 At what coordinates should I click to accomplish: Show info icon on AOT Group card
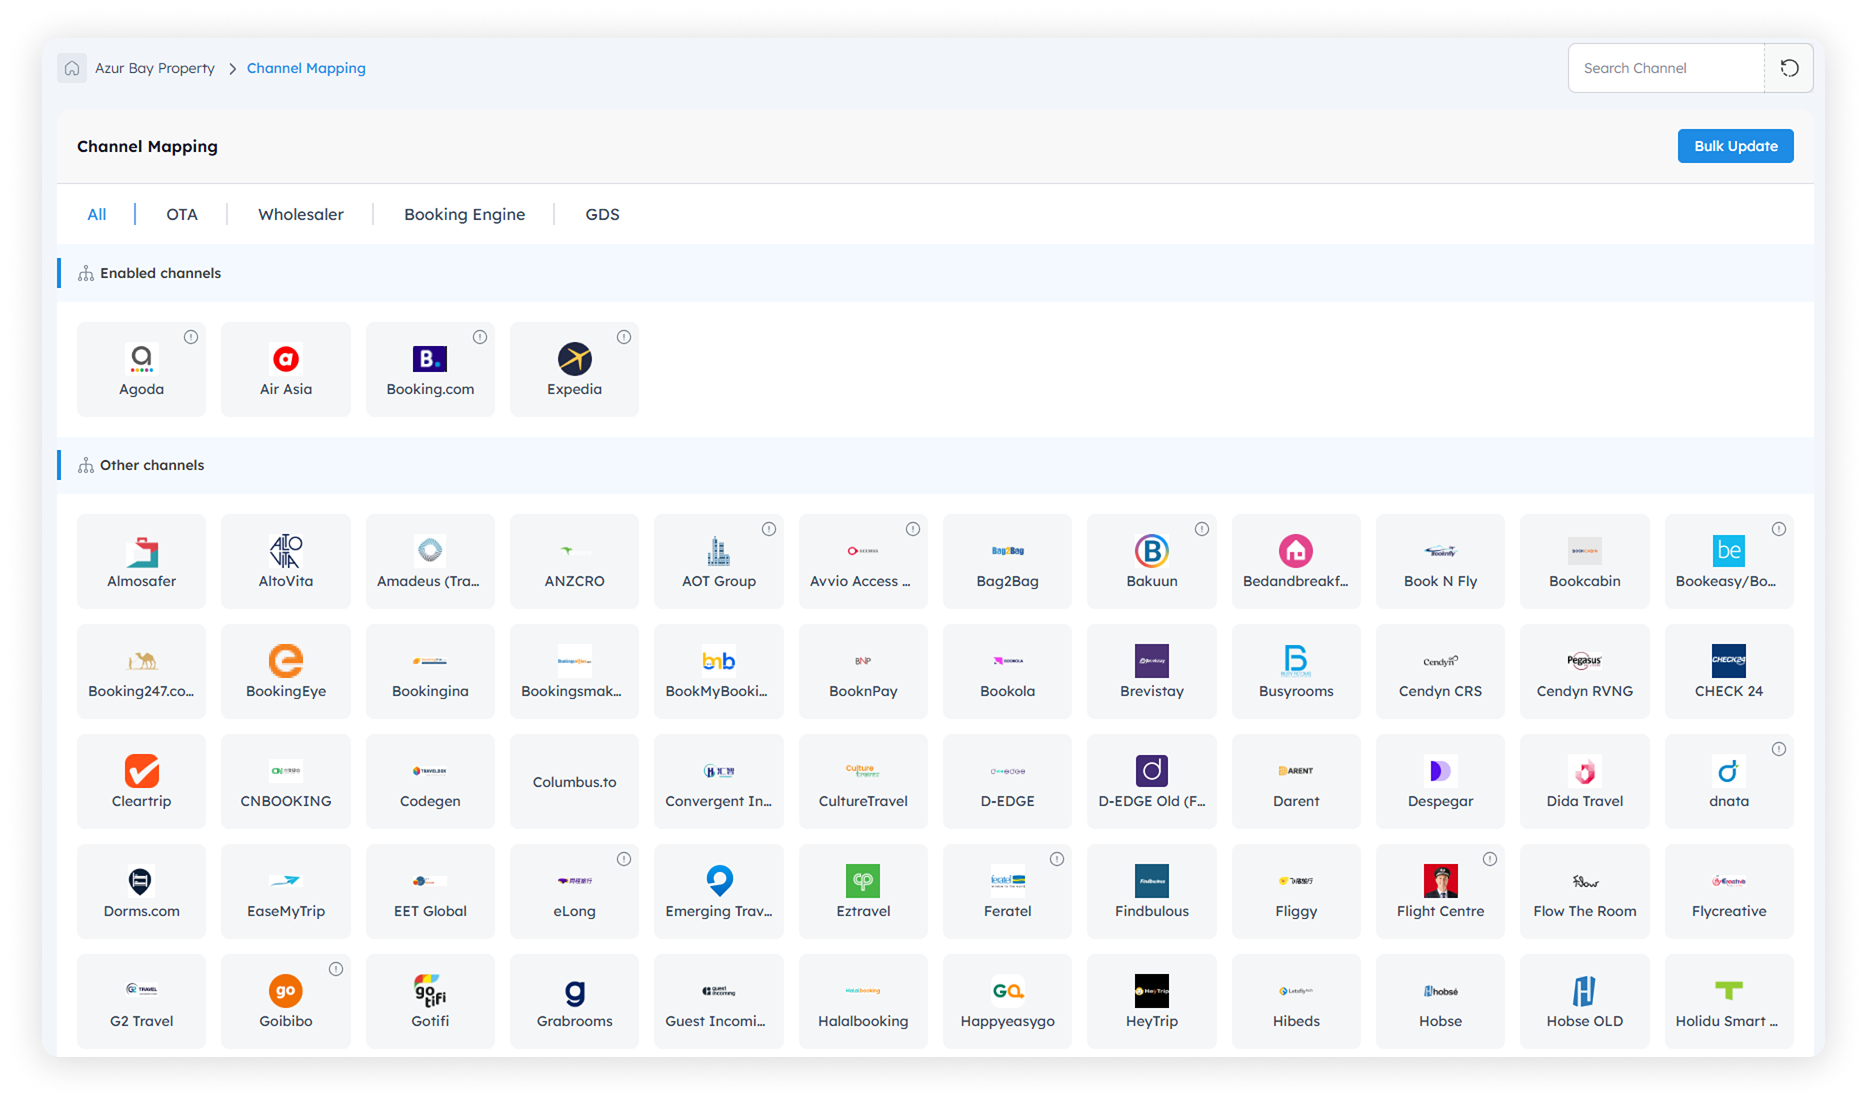tap(769, 529)
